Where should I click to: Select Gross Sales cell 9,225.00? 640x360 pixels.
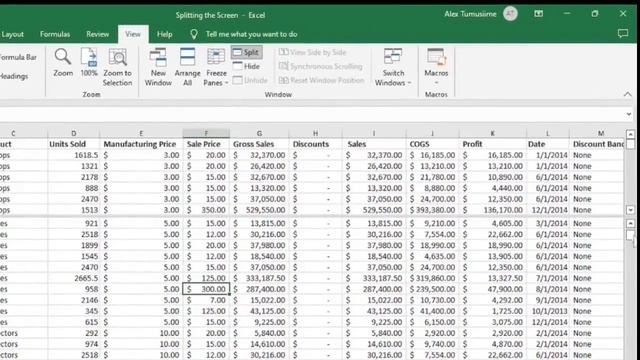coord(260,322)
